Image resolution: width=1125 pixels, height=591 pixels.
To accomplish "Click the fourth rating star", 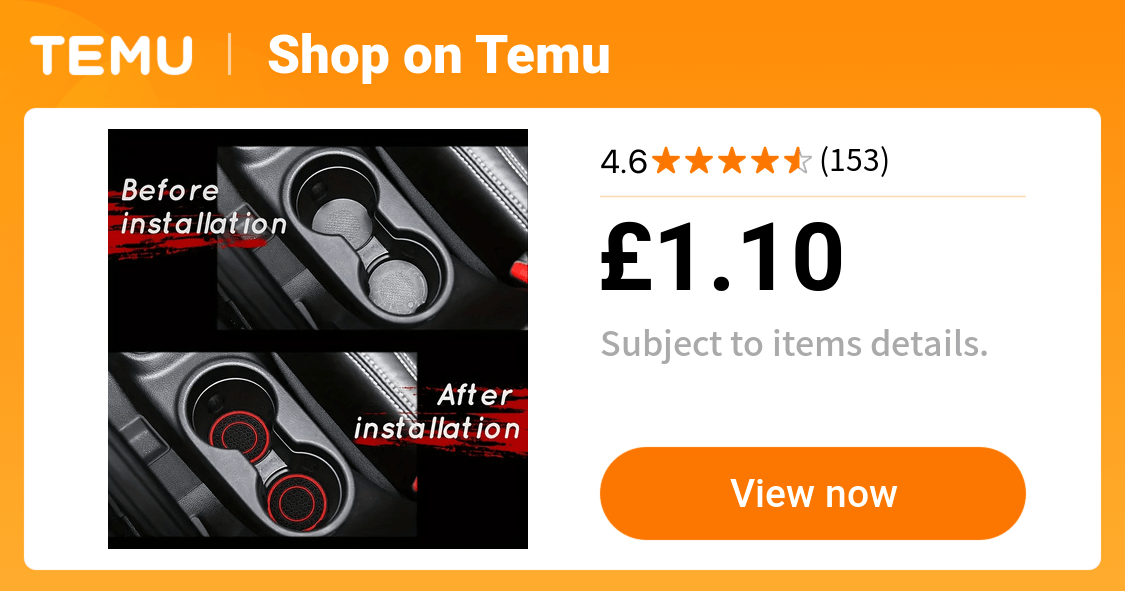I will pos(765,161).
